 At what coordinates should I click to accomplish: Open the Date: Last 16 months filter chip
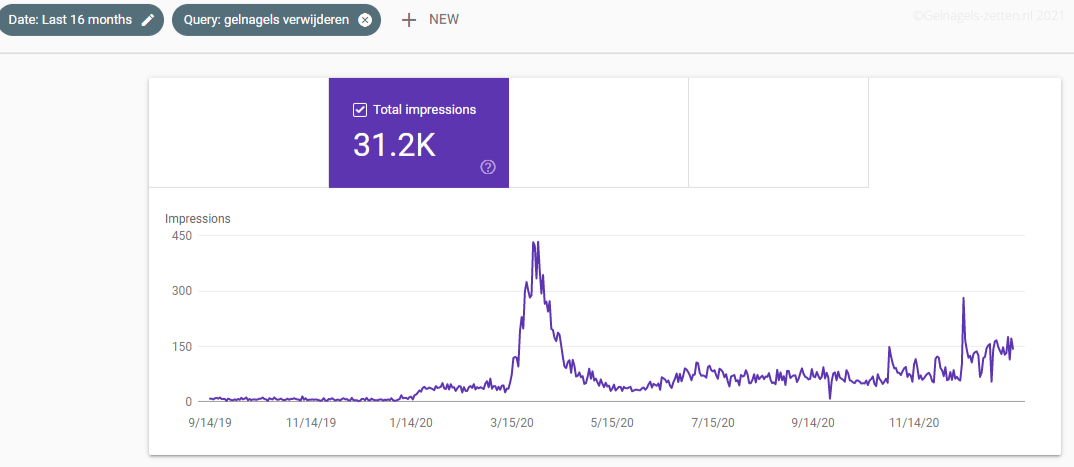pos(70,20)
